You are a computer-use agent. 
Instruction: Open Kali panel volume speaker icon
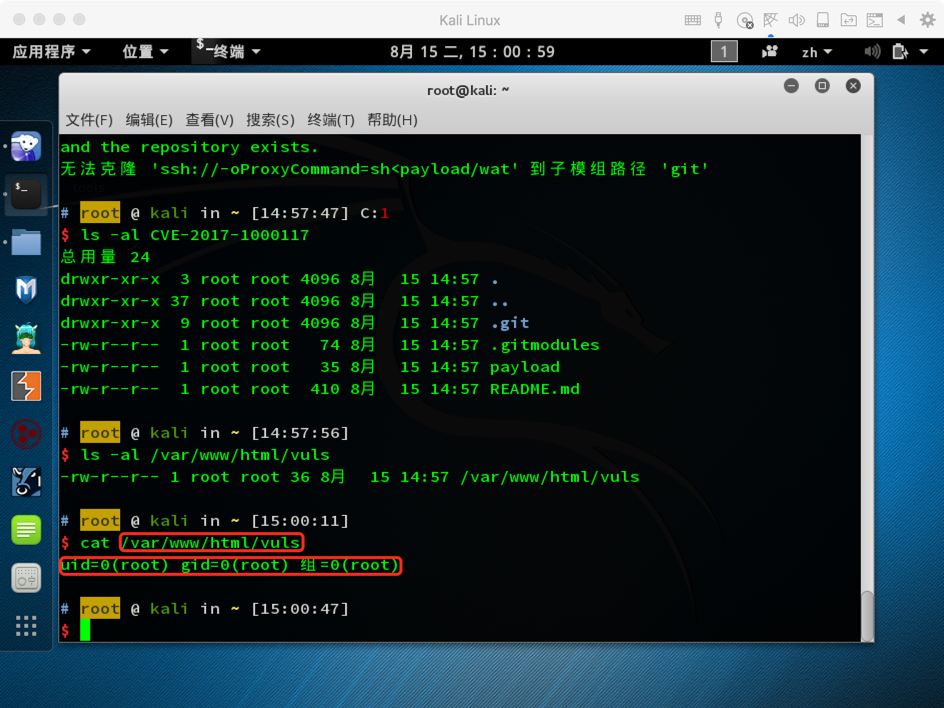(872, 52)
